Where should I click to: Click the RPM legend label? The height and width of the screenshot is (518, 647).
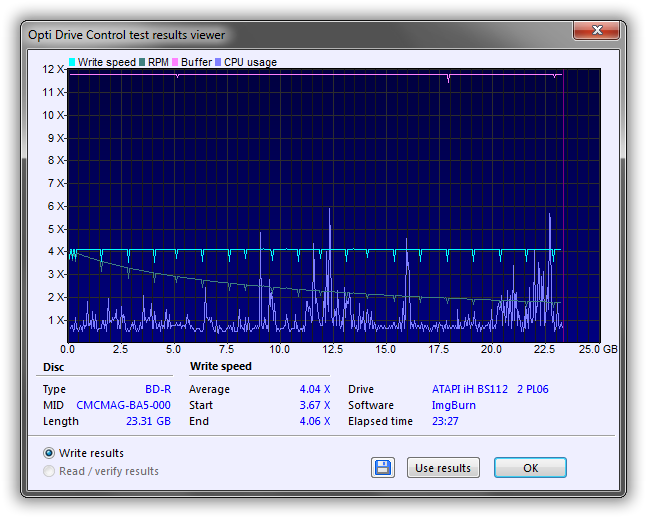coord(158,62)
